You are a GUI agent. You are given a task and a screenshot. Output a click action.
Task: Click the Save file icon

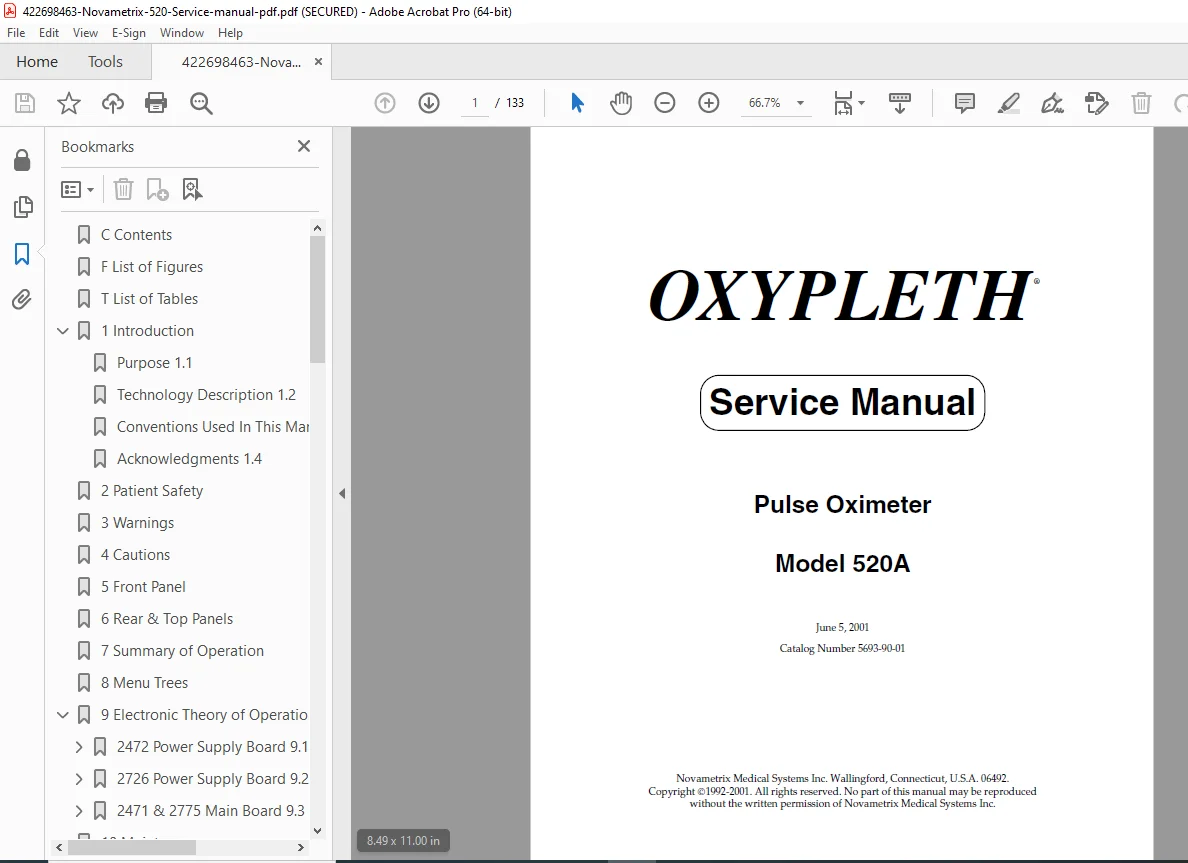click(25, 103)
